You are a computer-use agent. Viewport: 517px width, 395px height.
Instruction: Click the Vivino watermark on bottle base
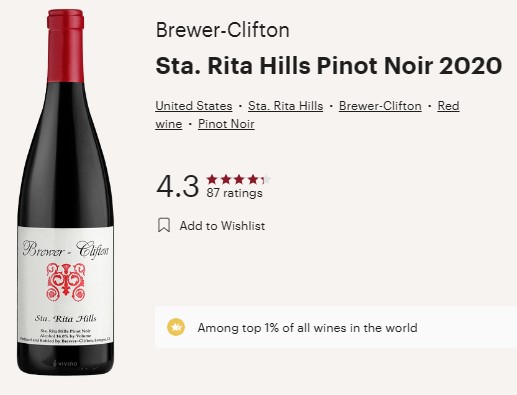65,363
